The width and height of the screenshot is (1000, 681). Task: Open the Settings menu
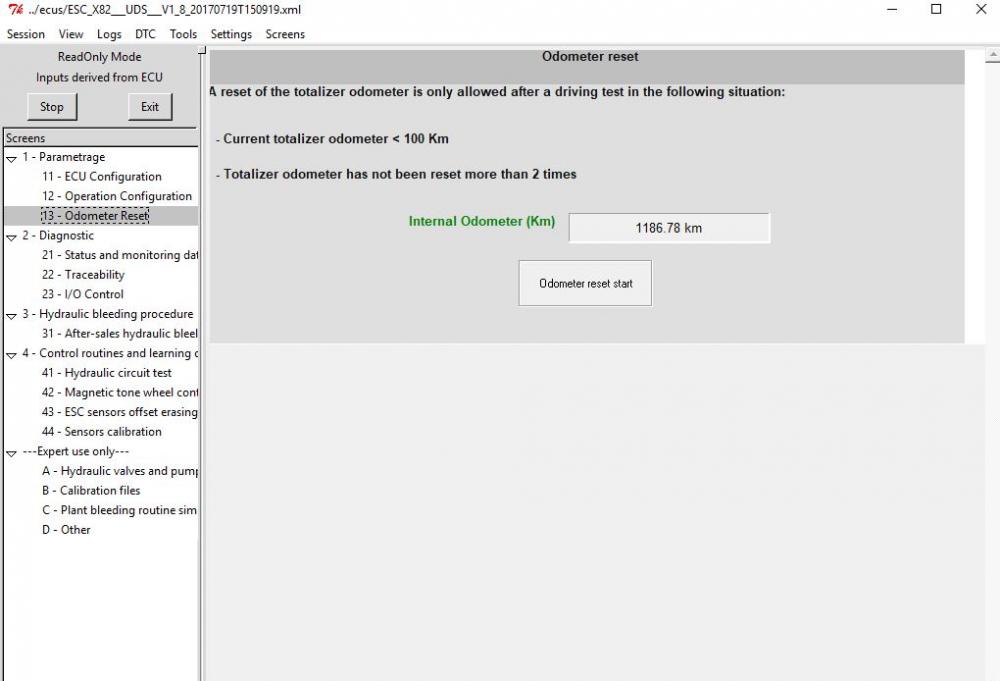[231, 34]
